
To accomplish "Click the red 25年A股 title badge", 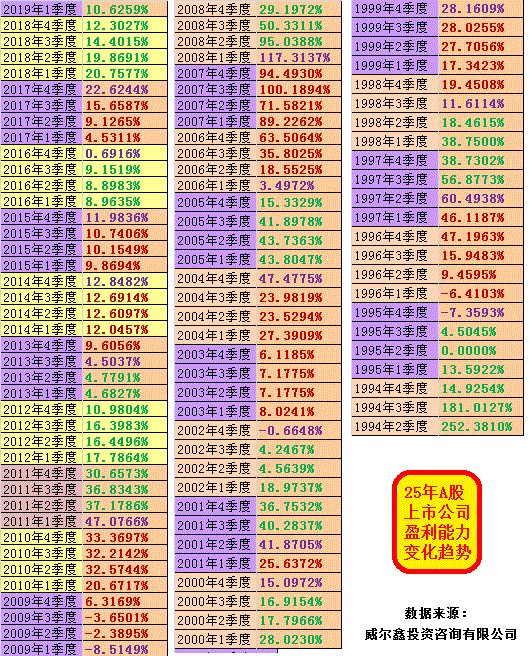I will tap(437, 521).
